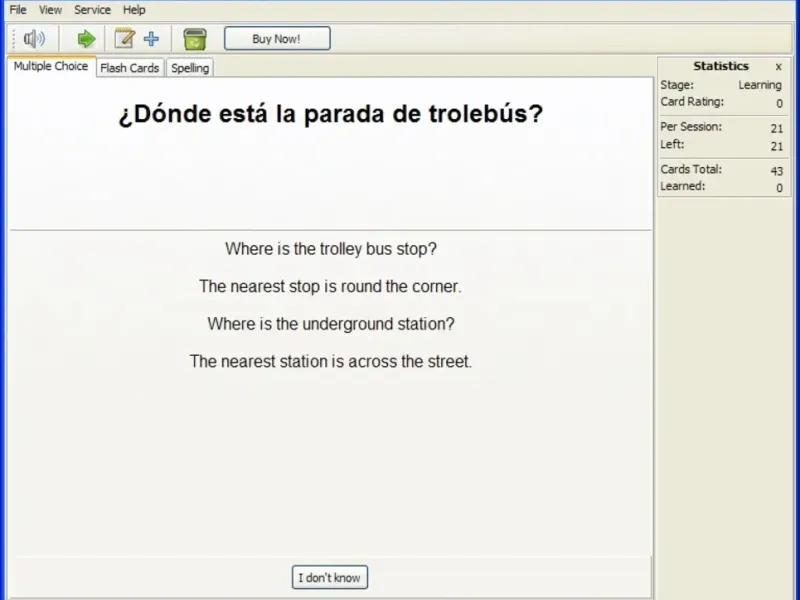Click the 'Stage:' label in Statistics
This screenshot has width=800, height=600.
677,85
